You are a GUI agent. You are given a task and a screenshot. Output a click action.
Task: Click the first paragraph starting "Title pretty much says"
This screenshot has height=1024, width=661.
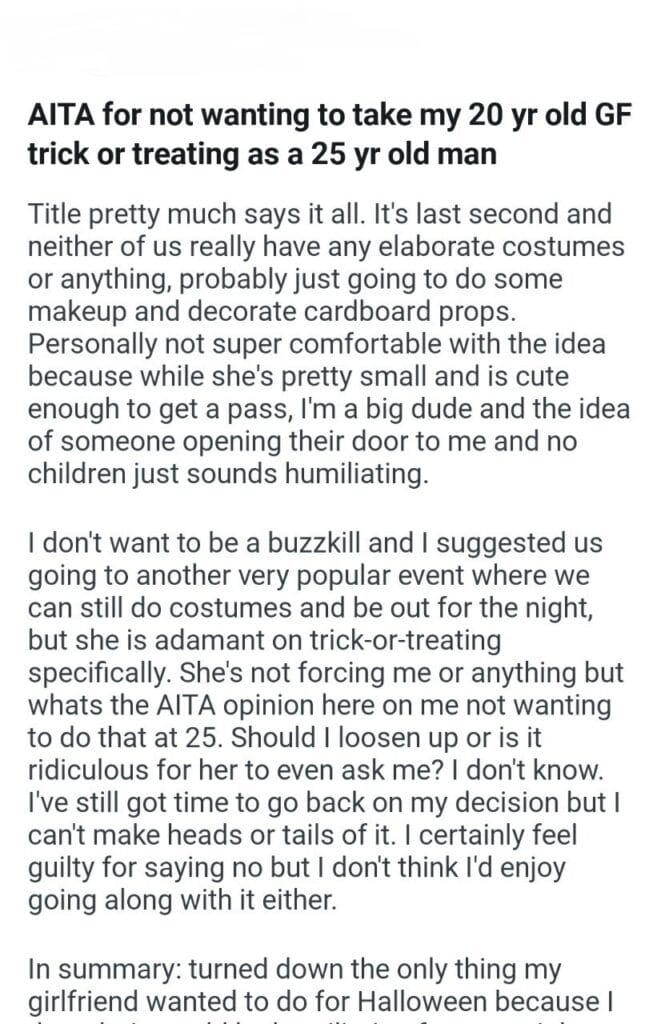tap(322, 345)
